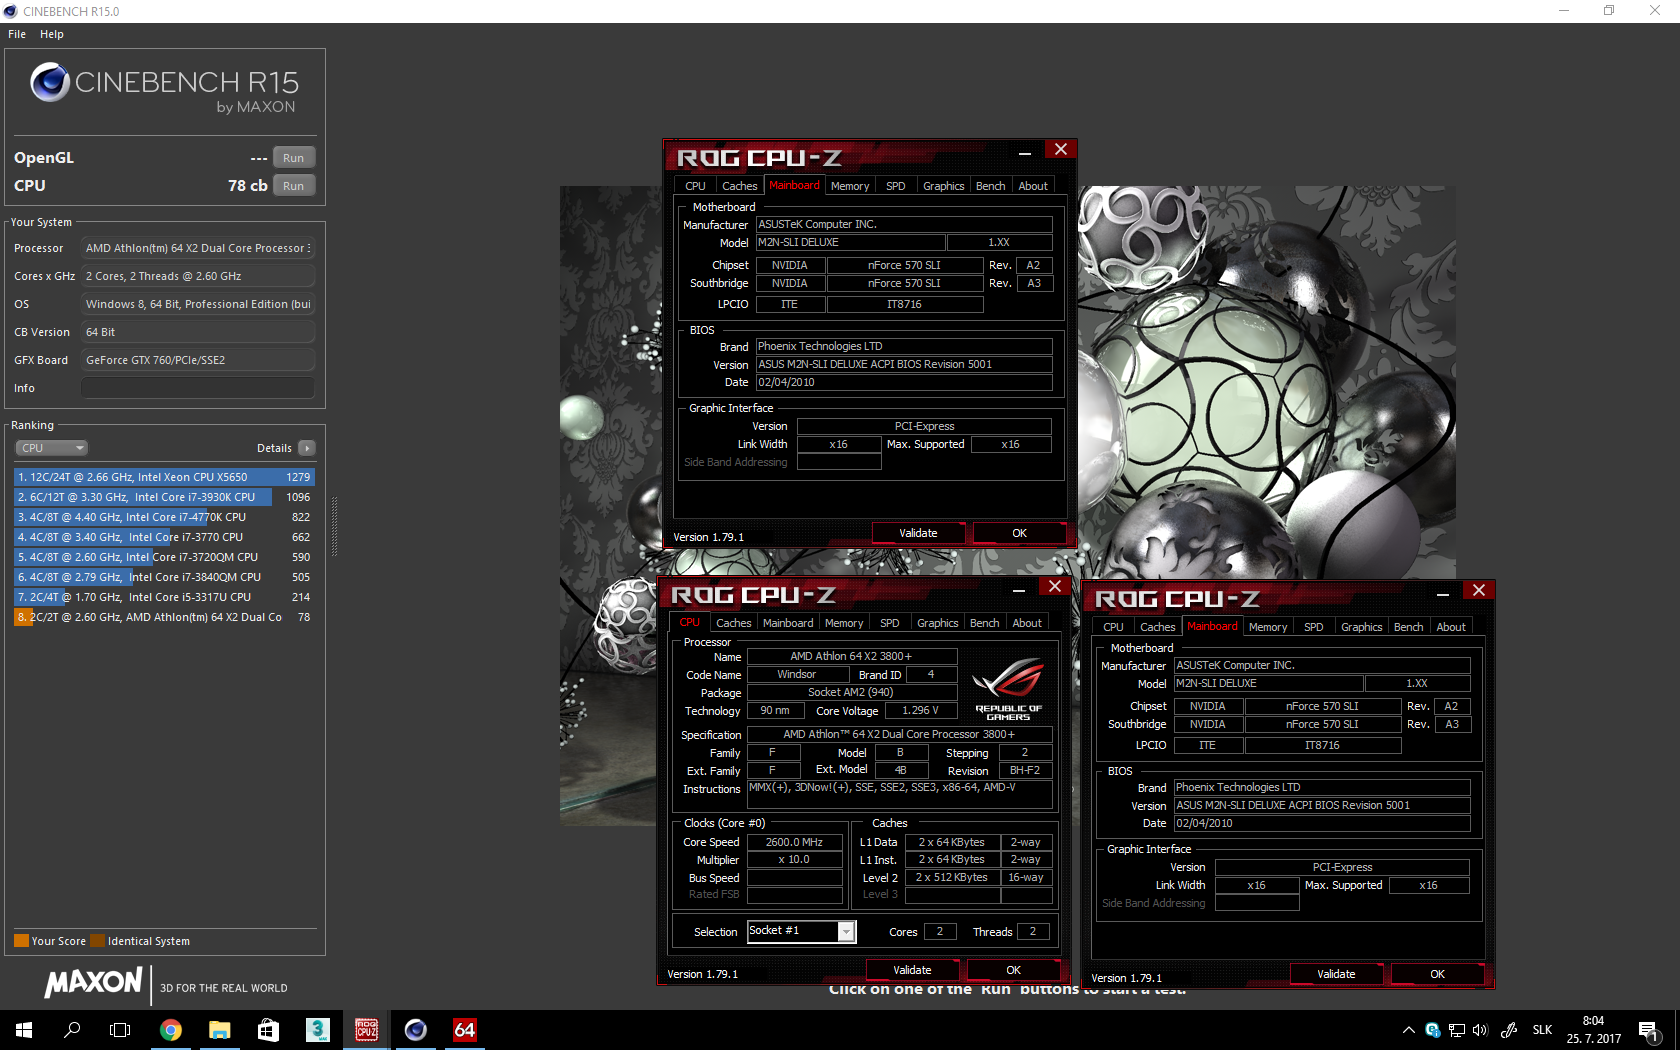Viewport: 1680px width, 1050px height.
Task: Open the Action Center notifications icon
Action: pyautogui.click(x=1649, y=1030)
